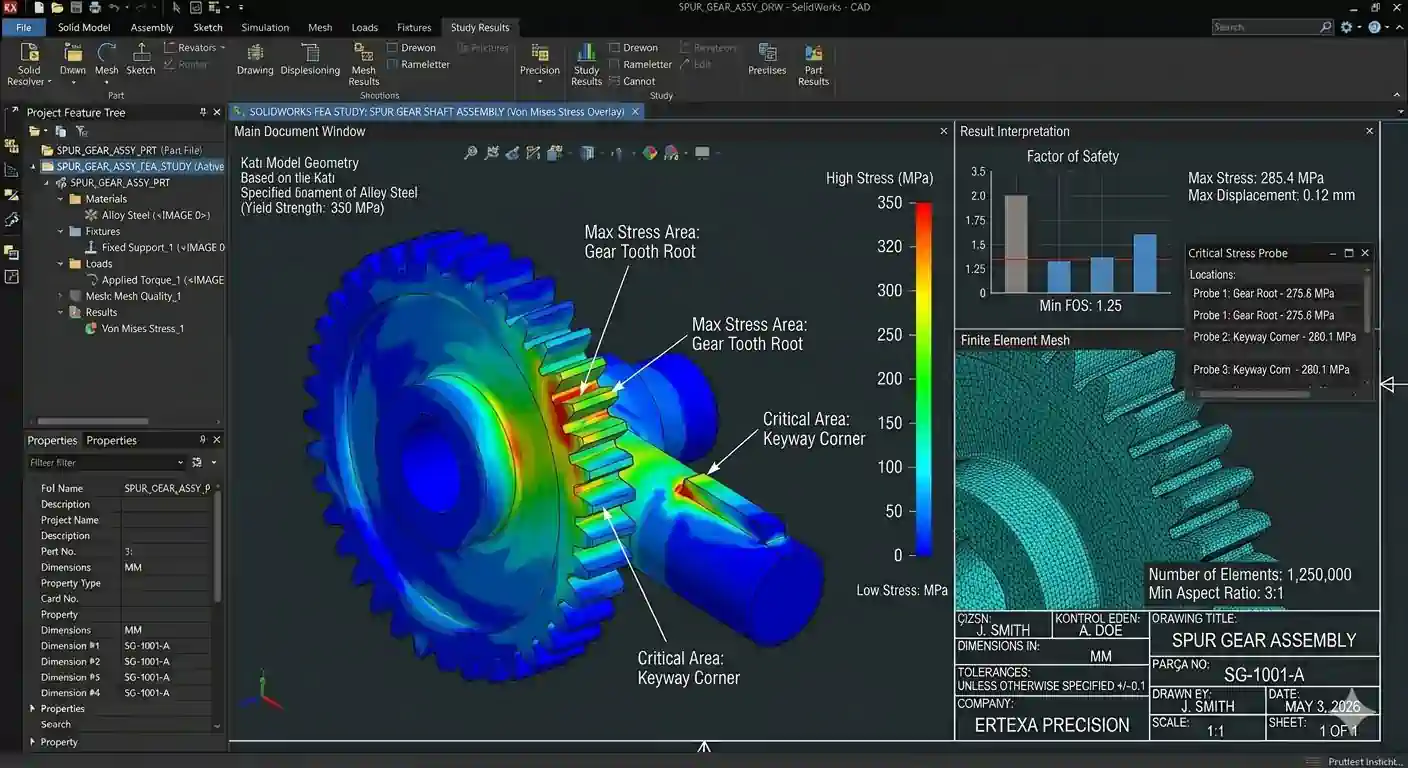
Task: Undo the last action with the undo arrow
Action: pos(113,8)
